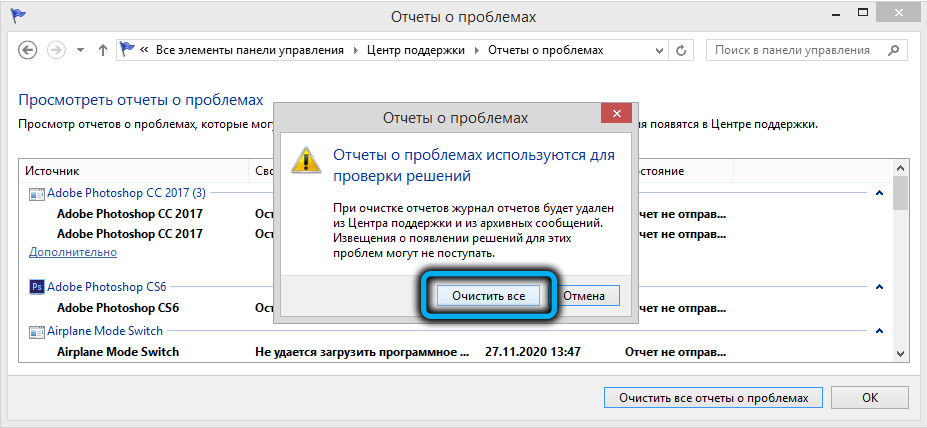Click the Очистить все отчеты о проблемах button
This screenshot has height=428, width=927.
pyautogui.click(x=713, y=397)
